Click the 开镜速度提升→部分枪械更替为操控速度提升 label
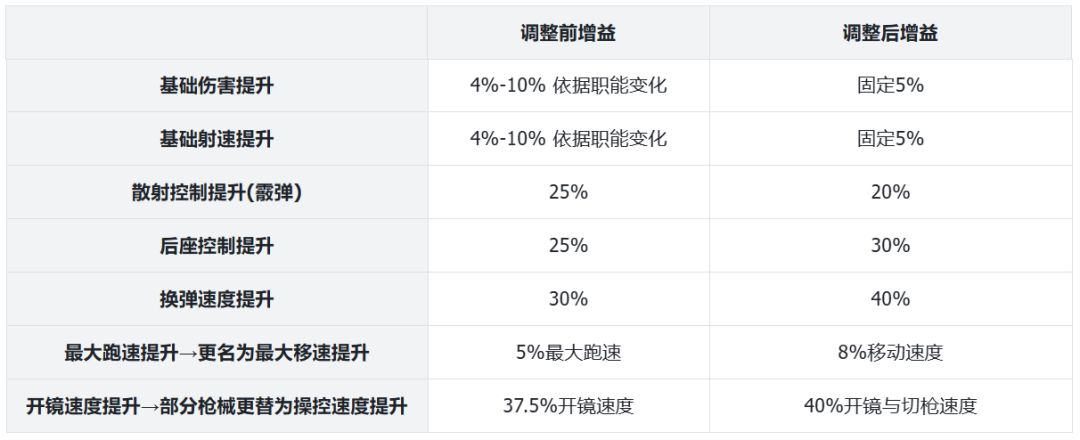The height and width of the screenshot is (440, 1080). pos(216,406)
